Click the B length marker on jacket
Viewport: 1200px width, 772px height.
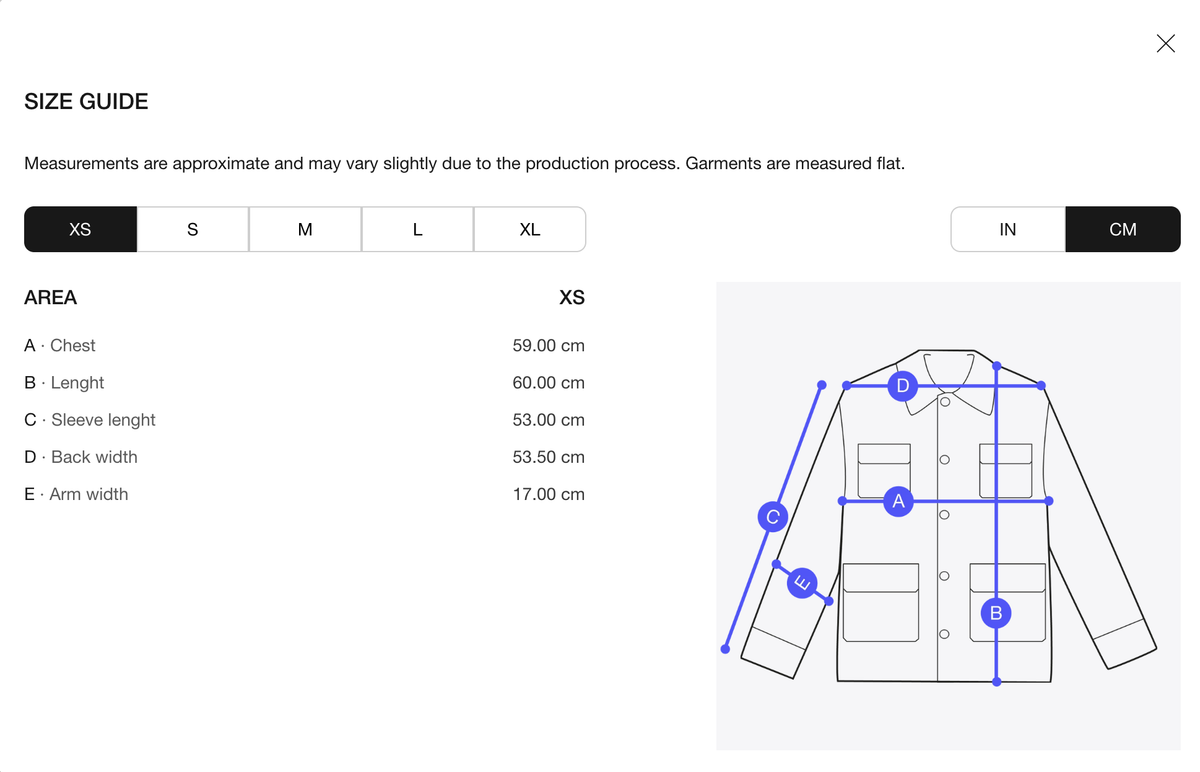pos(996,613)
